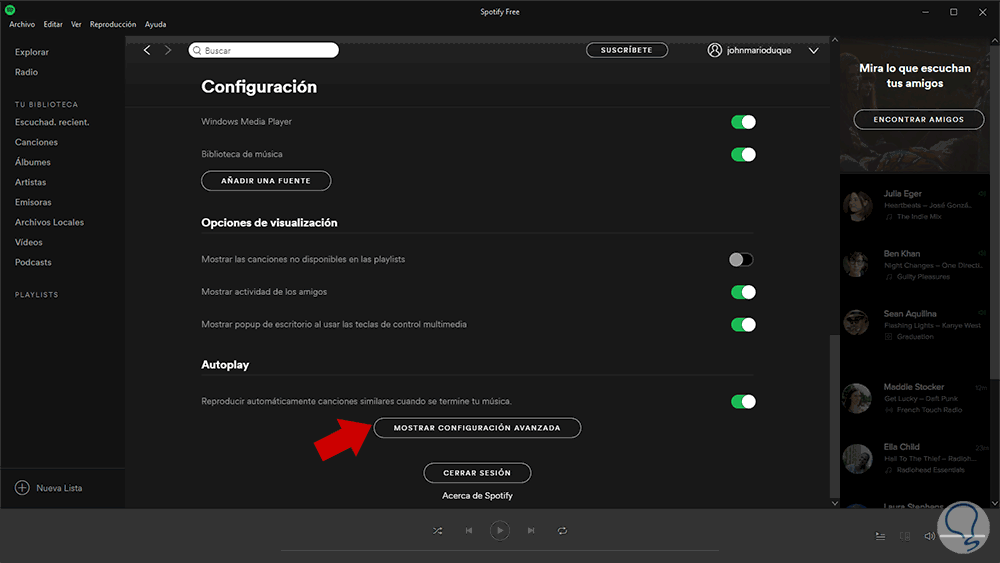Screen dimensions: 1000x563
Task: Click the playback progress bar
Action: [499, 550]
